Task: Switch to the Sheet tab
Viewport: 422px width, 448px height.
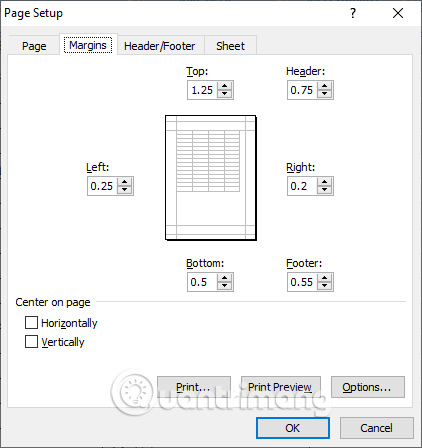Action: click(230, 46)
